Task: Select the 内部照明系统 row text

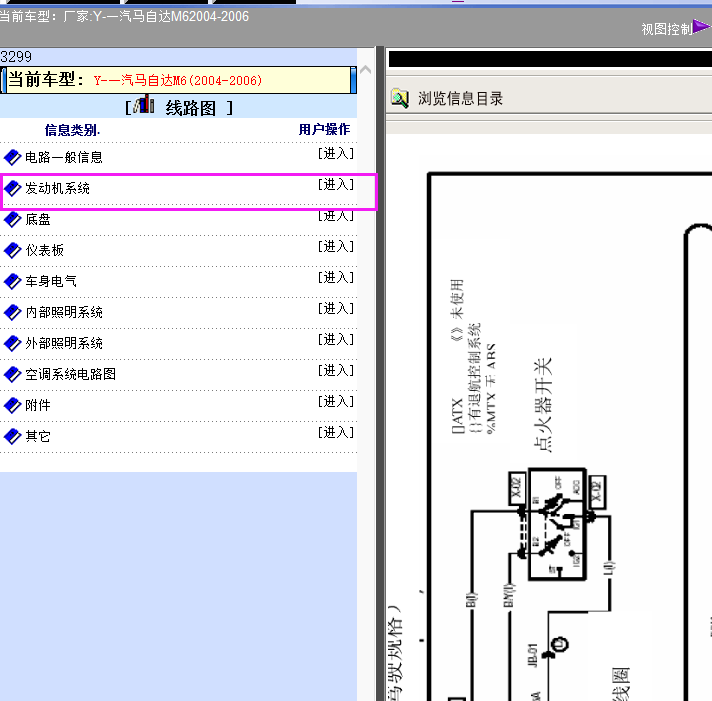Action: pos(64,312)
